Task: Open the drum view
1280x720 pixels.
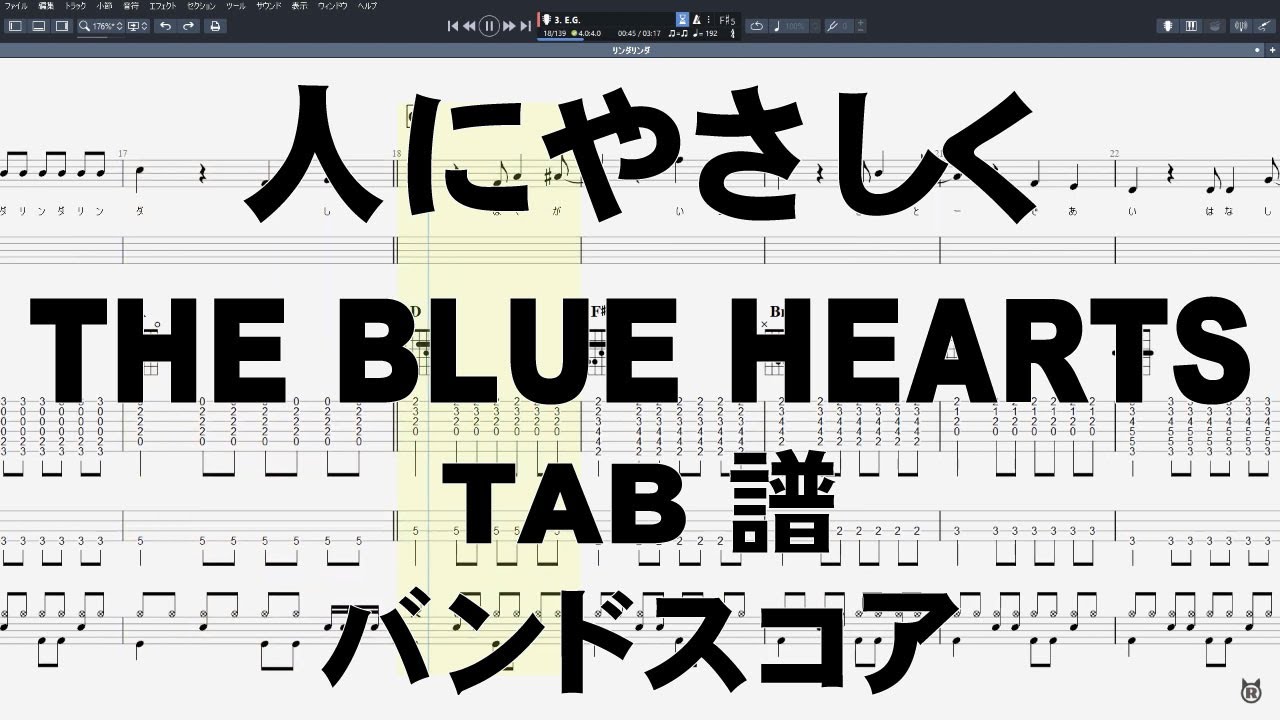Action: pyautogui.click(x=1214, y=26)
